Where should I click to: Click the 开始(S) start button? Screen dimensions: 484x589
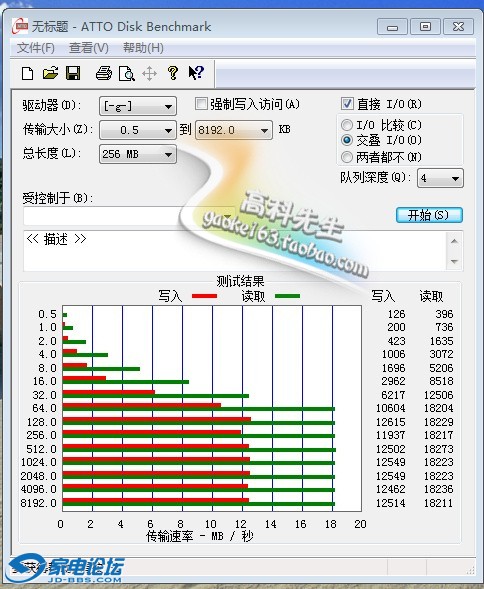[429, 215]
